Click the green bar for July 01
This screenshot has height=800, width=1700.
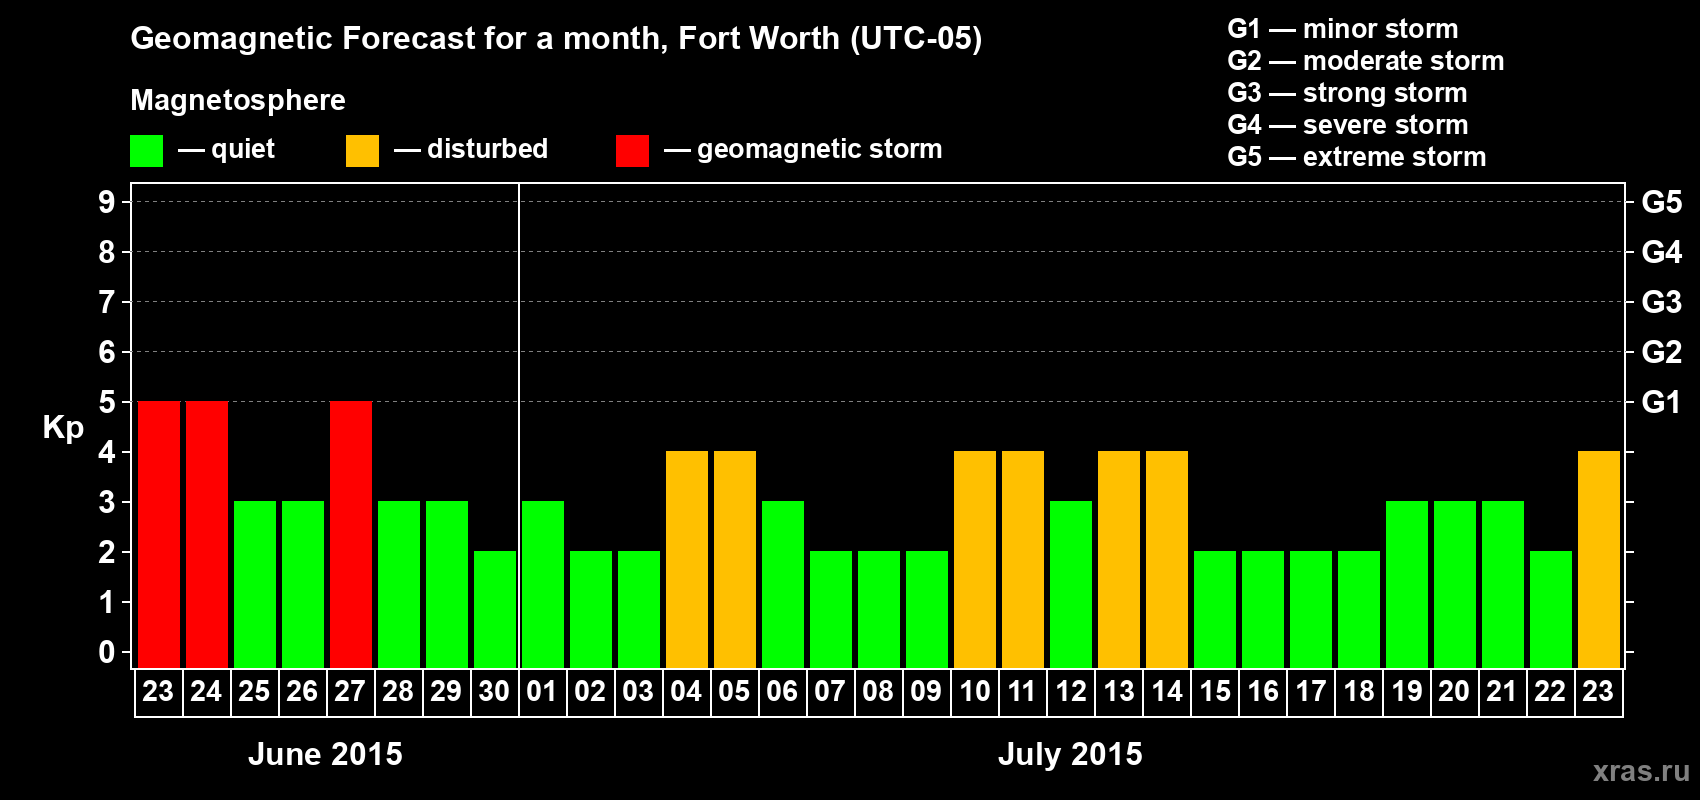[x=543, y=584]
